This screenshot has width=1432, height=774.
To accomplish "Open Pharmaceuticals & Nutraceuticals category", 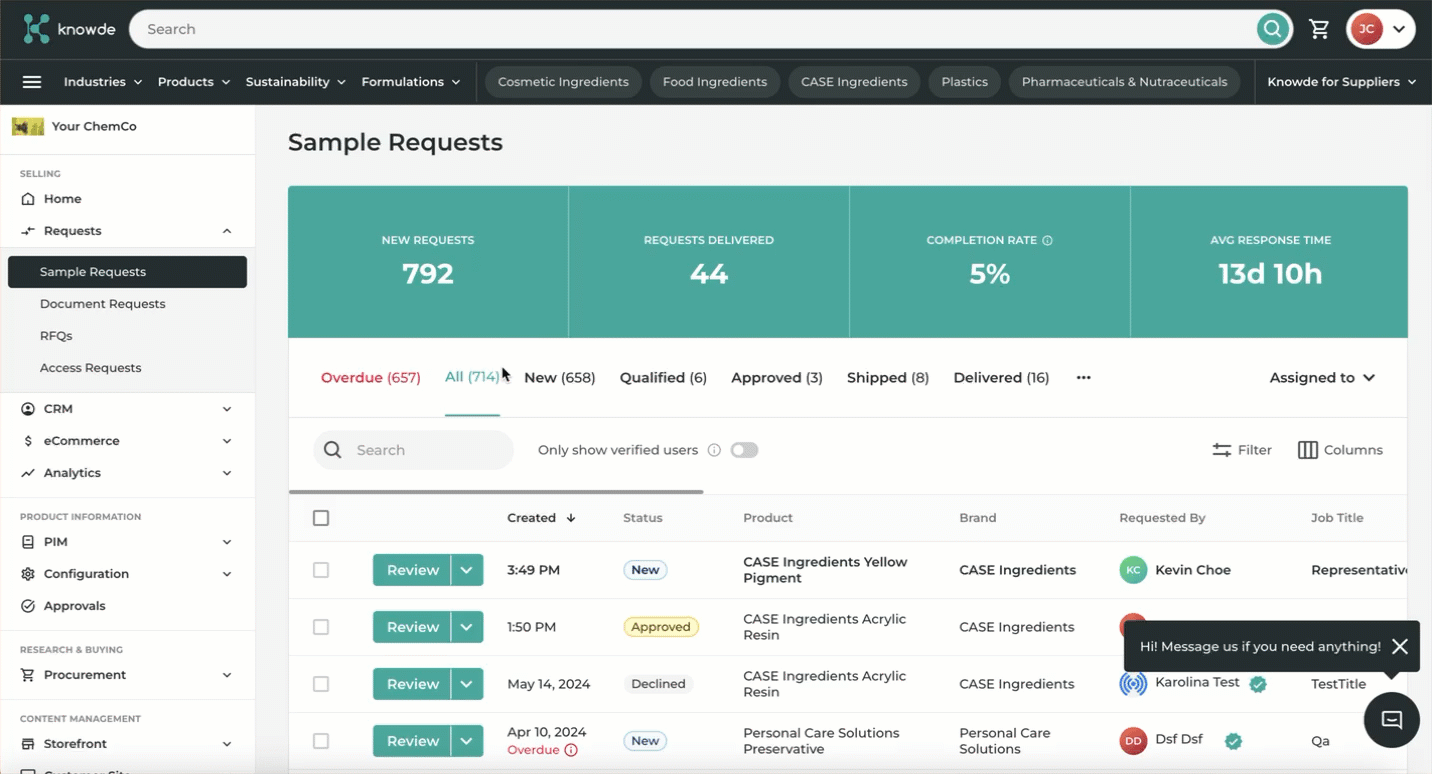I will pyautogui.click(x=1124, y=82).
